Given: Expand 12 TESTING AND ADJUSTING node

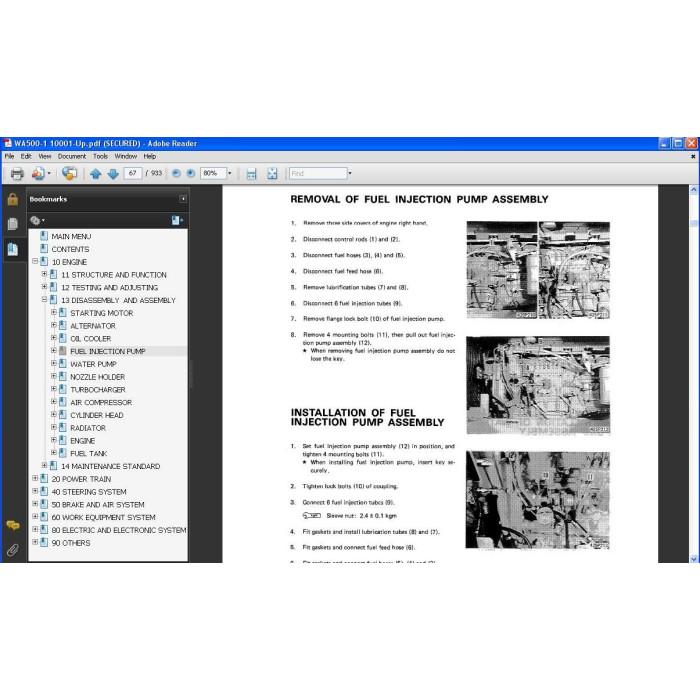Looking at the screenshot, I should (44, 287).
